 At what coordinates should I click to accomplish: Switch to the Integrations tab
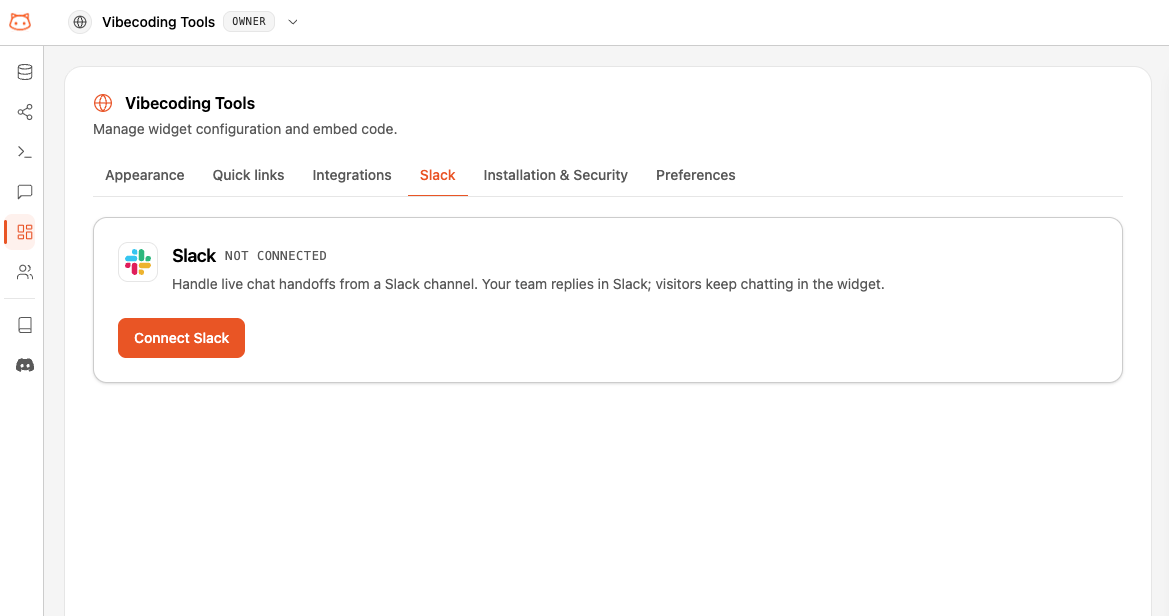pos(352,175)
